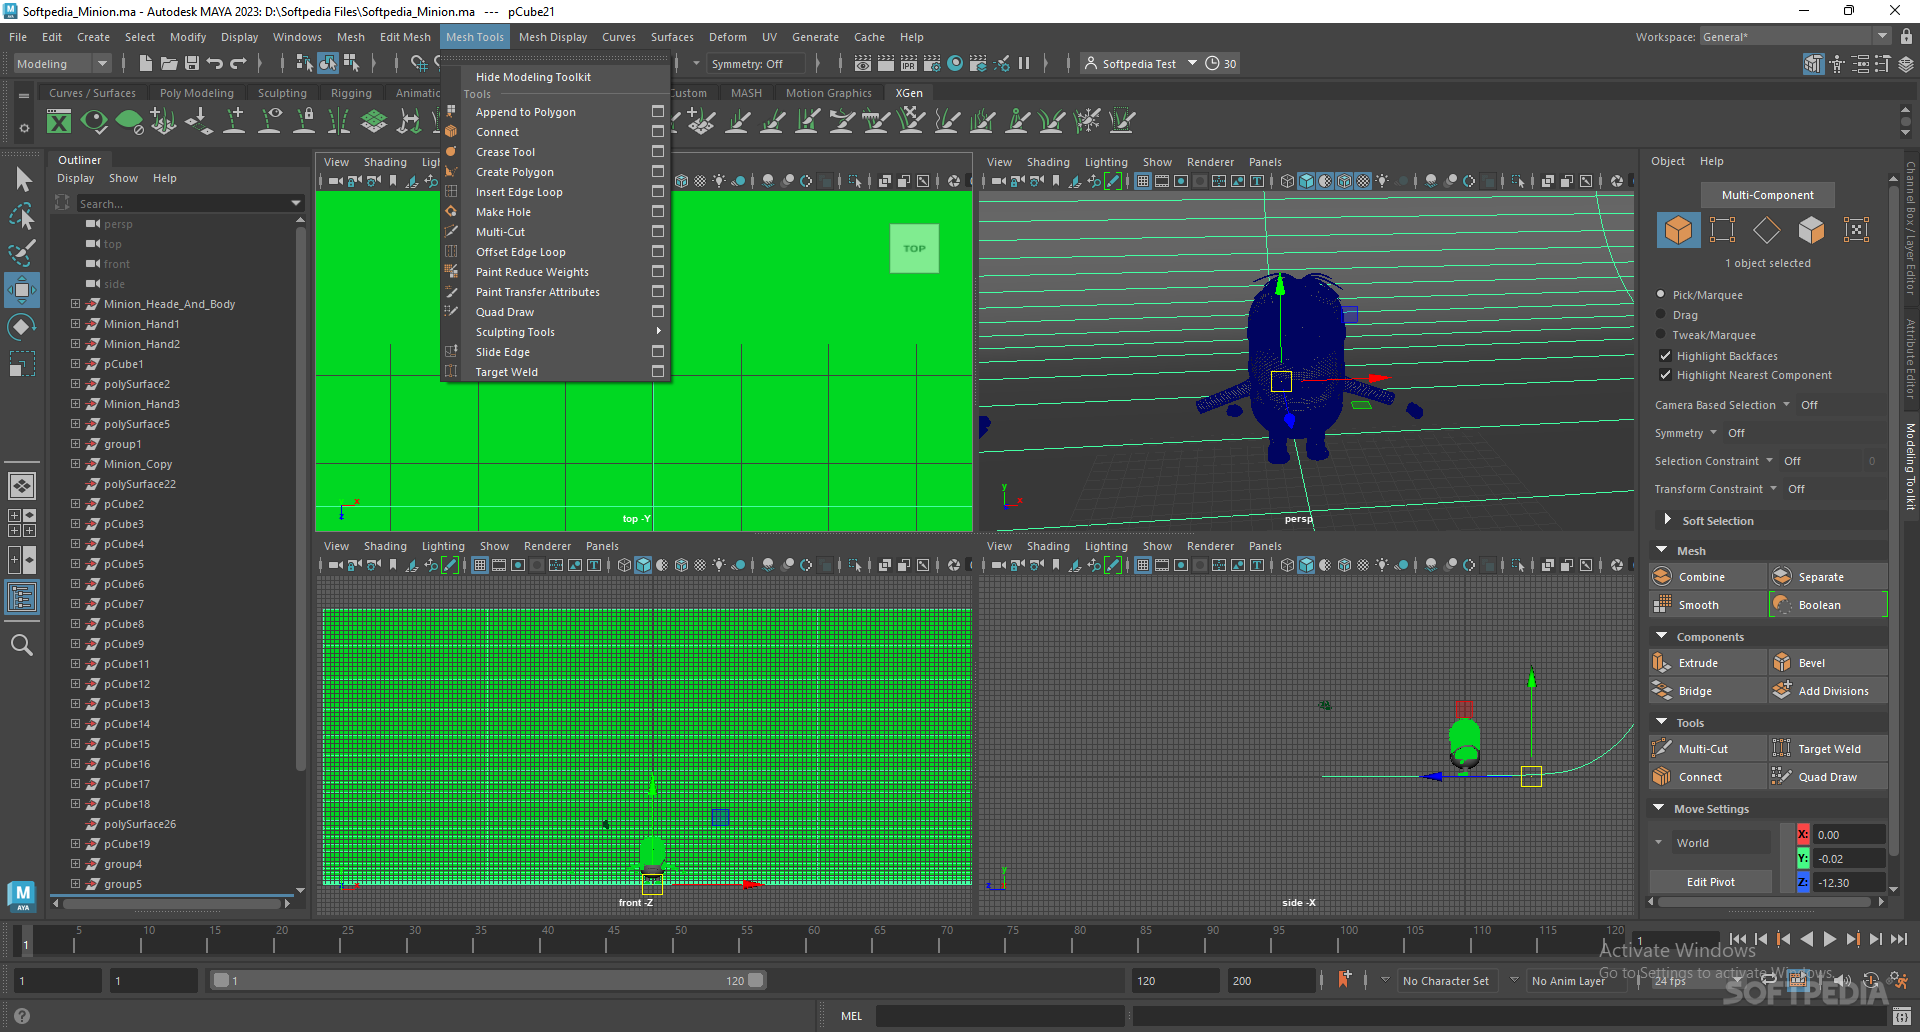Play animation forward

coord(1829,939)
